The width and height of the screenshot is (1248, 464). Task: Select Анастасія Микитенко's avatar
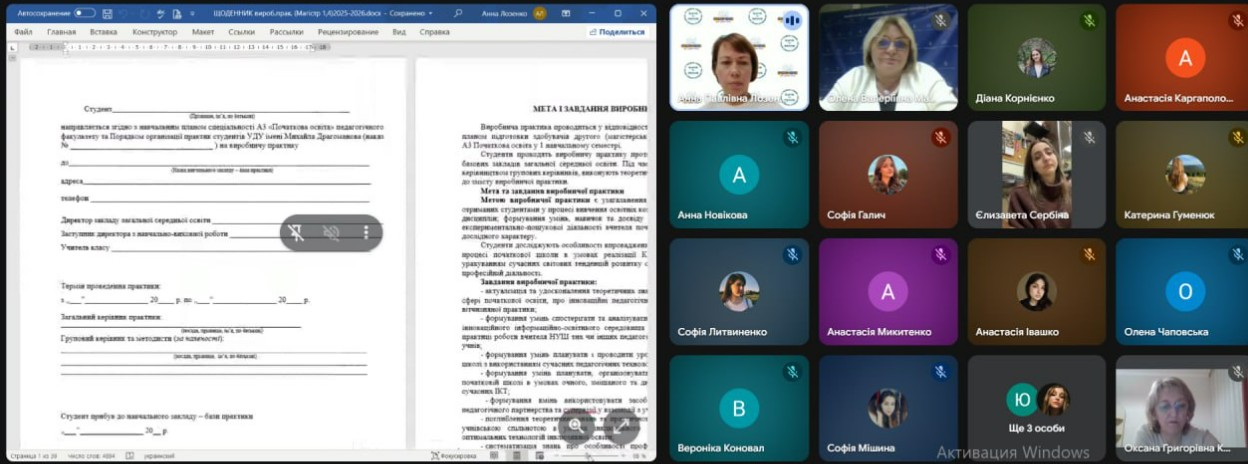point(888,291)
